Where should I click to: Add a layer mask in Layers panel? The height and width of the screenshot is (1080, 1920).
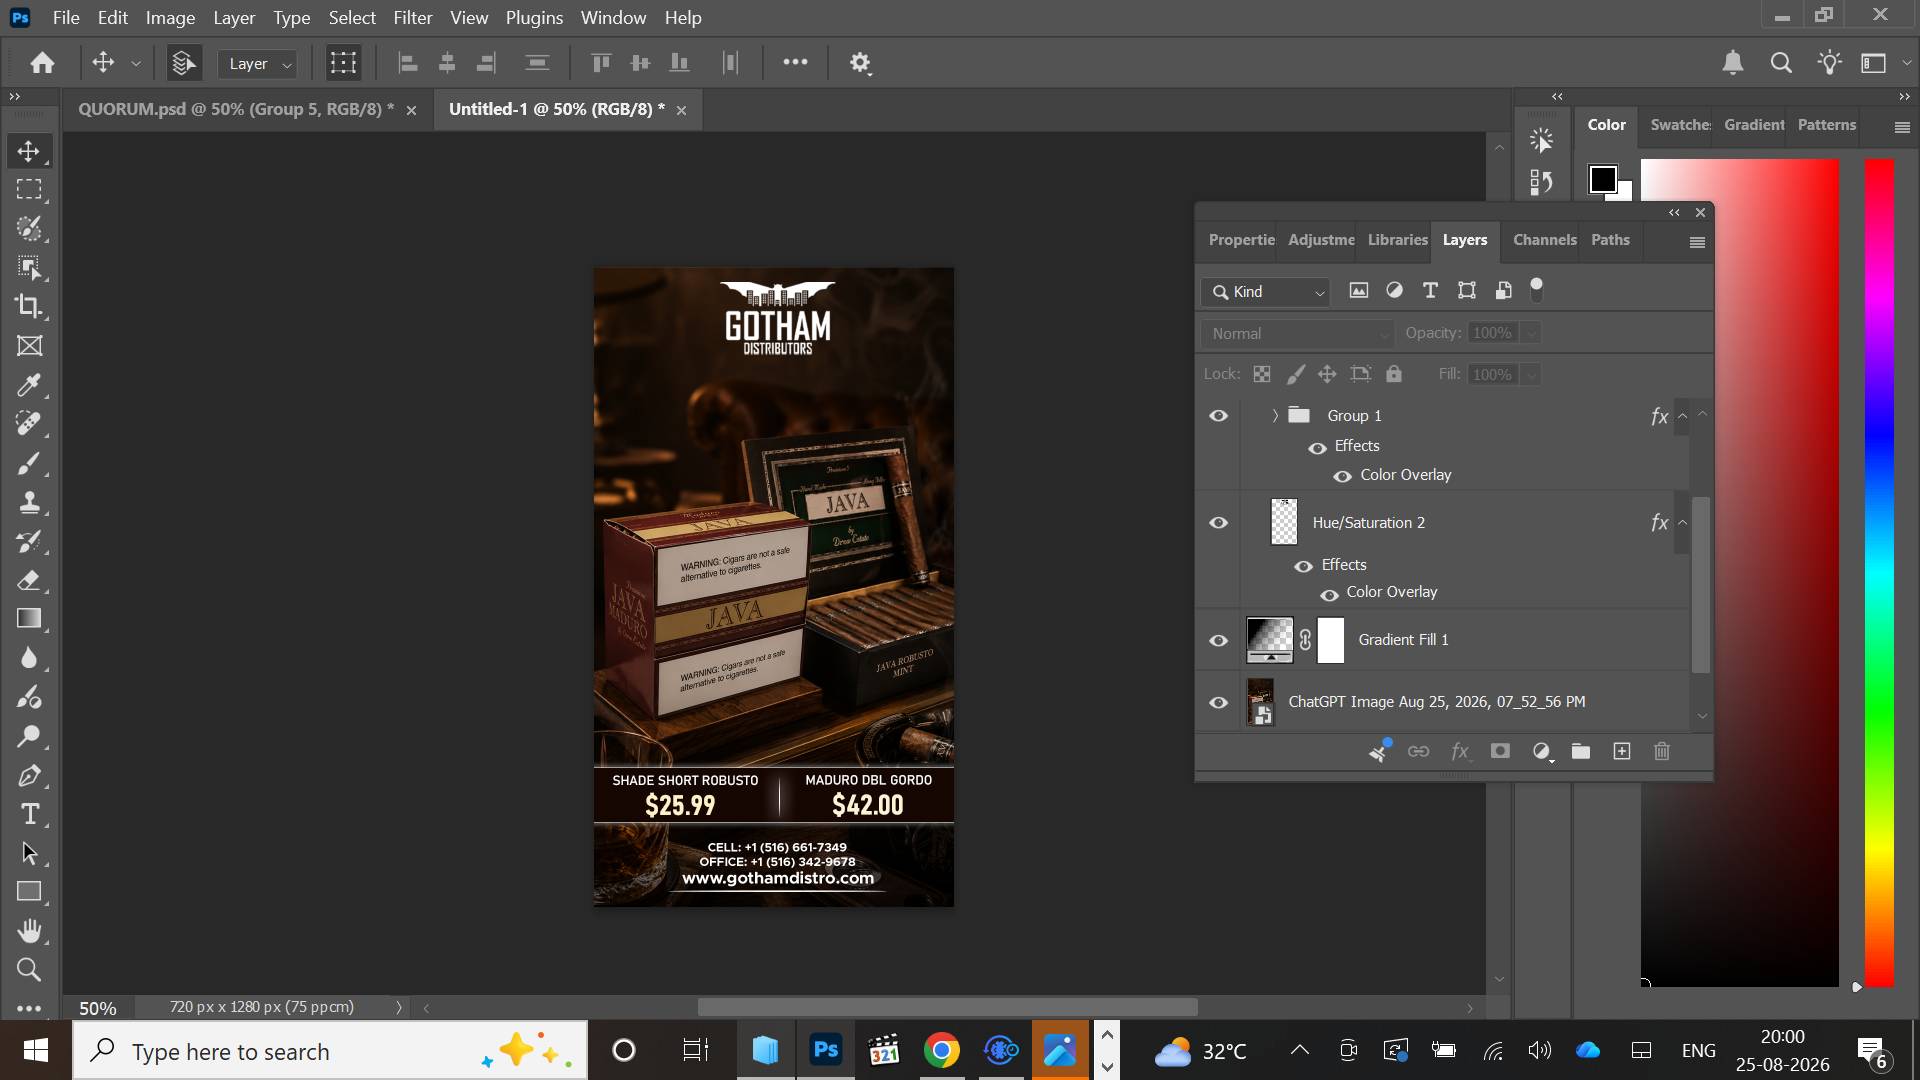[x=1500, y=751]
